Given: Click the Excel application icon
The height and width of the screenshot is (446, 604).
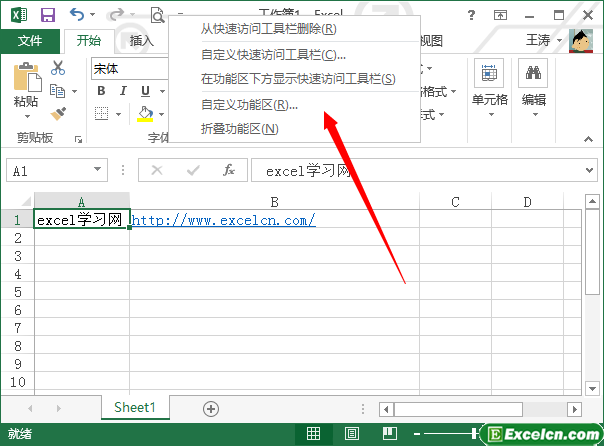Looking at the screenshot, I should point(19,15).
